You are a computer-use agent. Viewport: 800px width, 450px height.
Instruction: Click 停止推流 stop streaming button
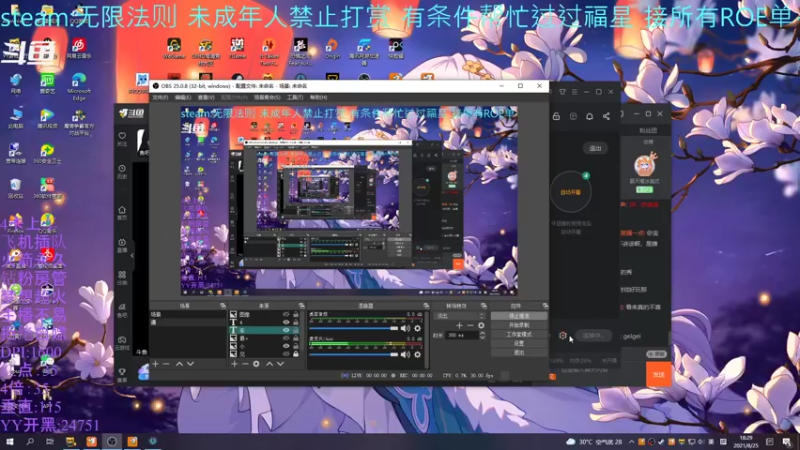tap(519, 316)
